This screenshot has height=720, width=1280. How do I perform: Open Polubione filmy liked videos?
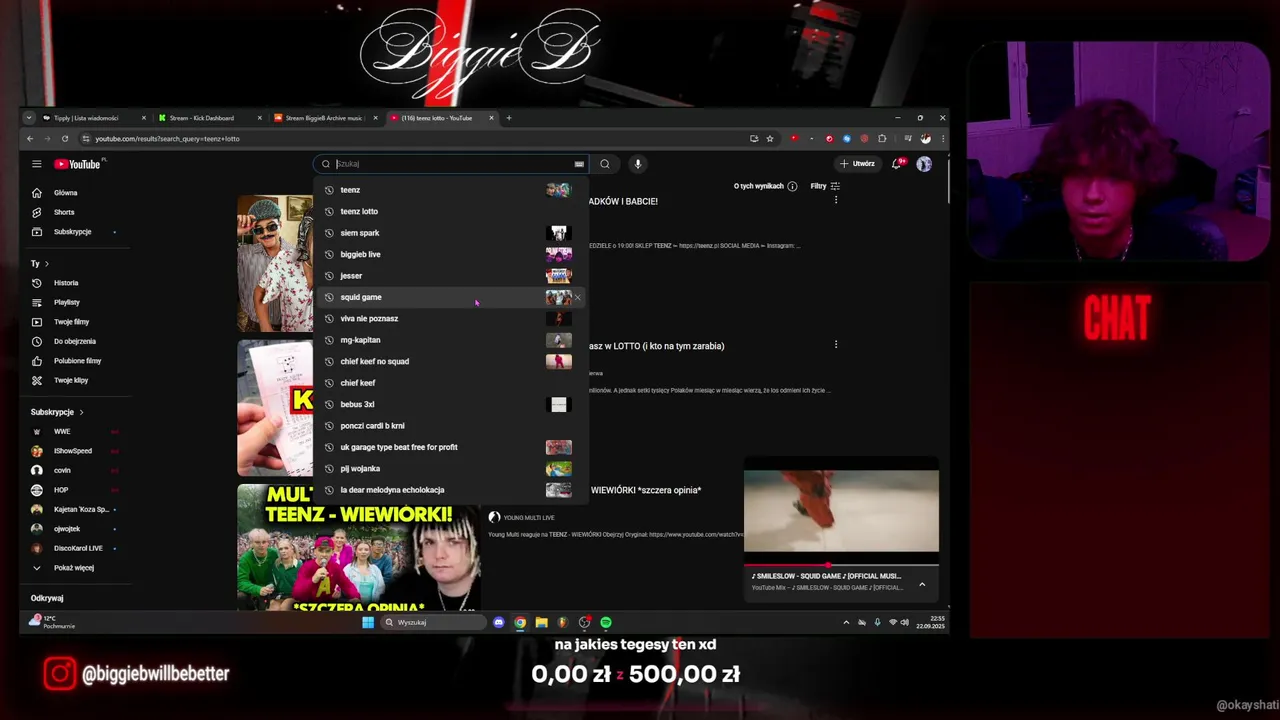77,361
